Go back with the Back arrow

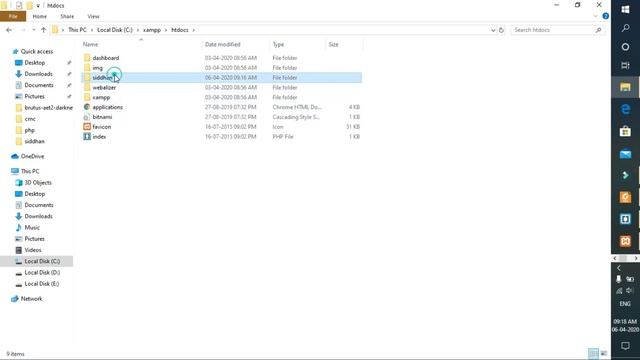tap(9, 30)
